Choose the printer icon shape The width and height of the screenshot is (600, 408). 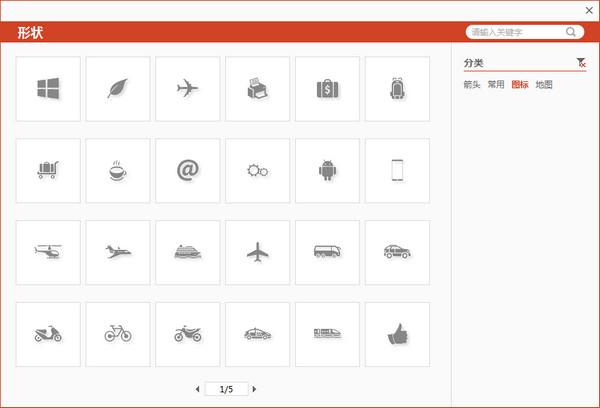[257, 89]
